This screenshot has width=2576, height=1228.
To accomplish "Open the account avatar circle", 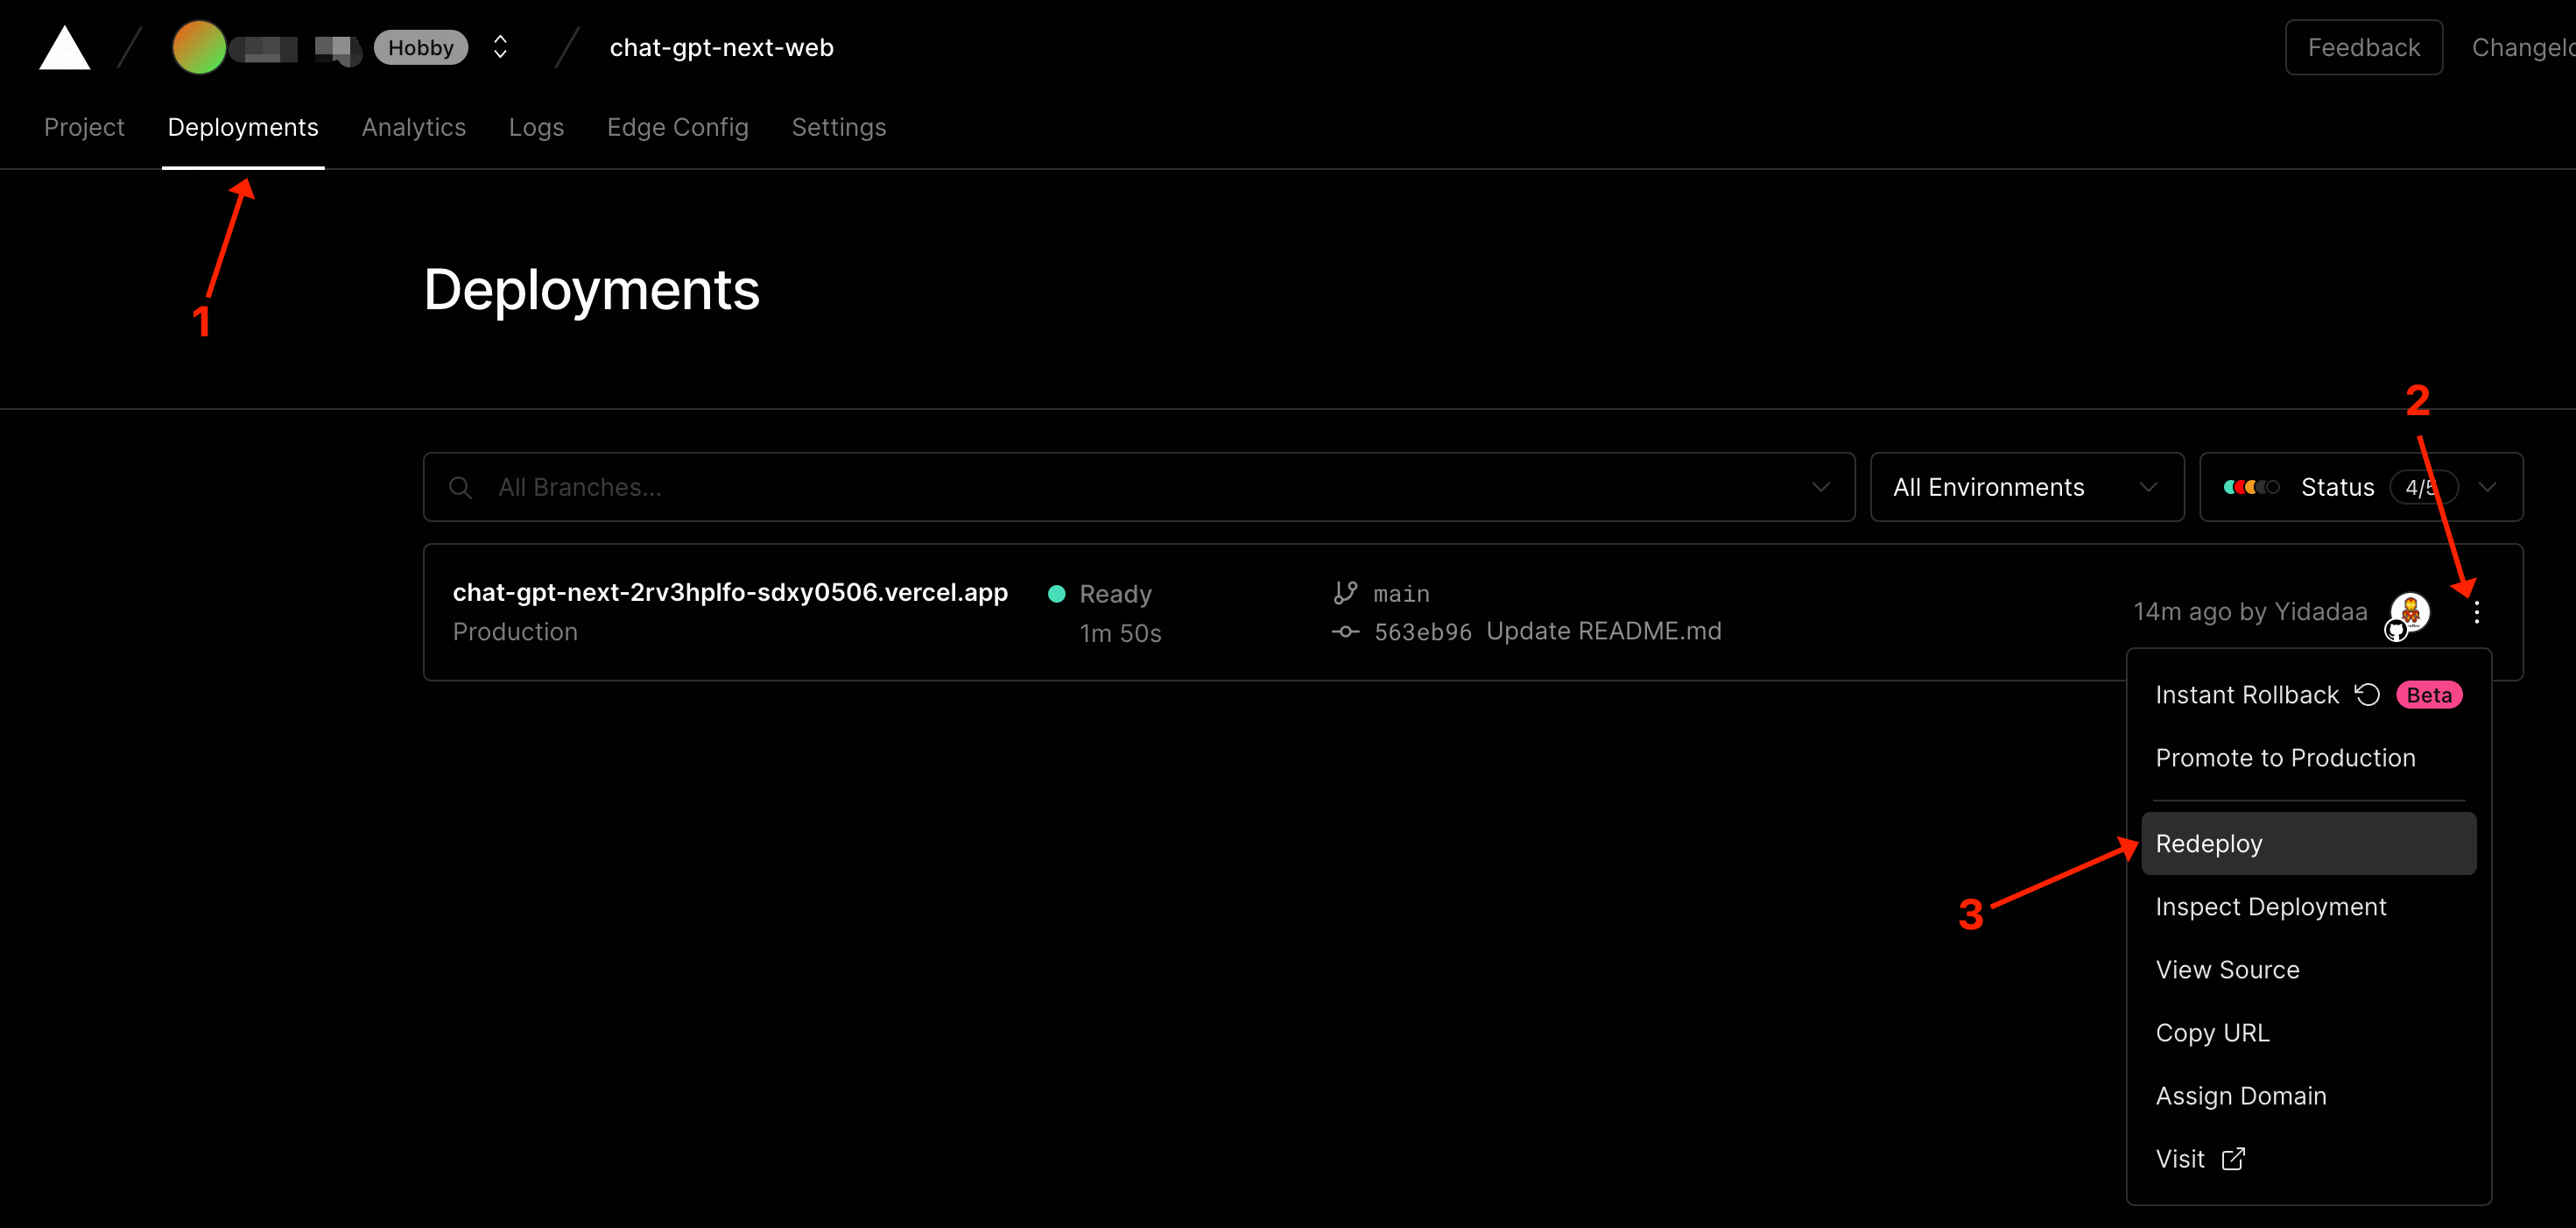I will 199,47.
